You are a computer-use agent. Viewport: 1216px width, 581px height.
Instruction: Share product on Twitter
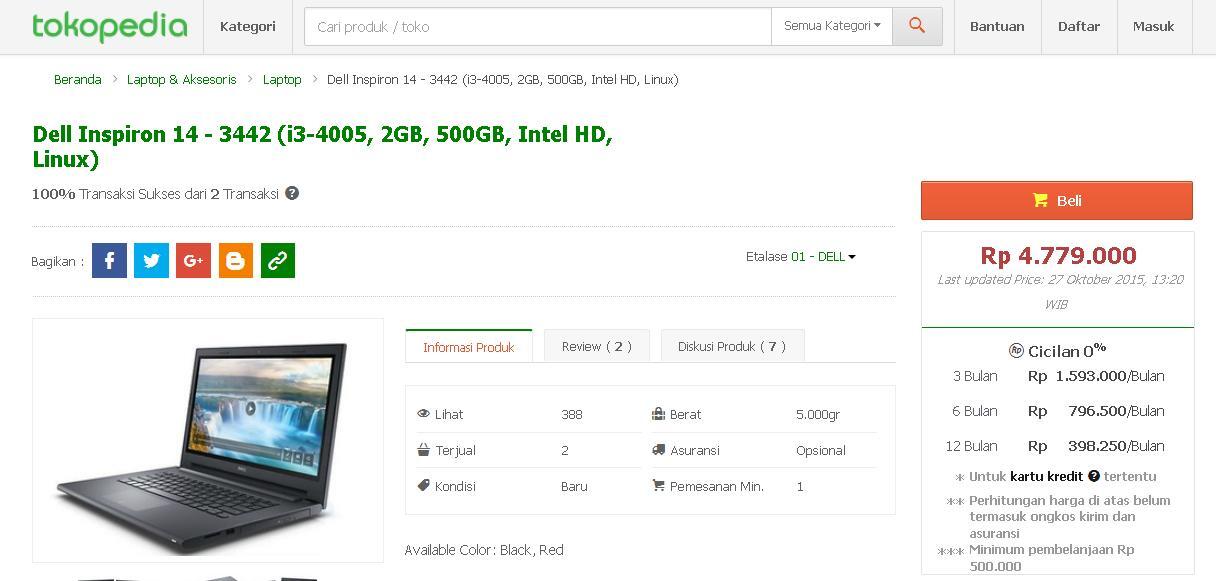tap(152, 261)
